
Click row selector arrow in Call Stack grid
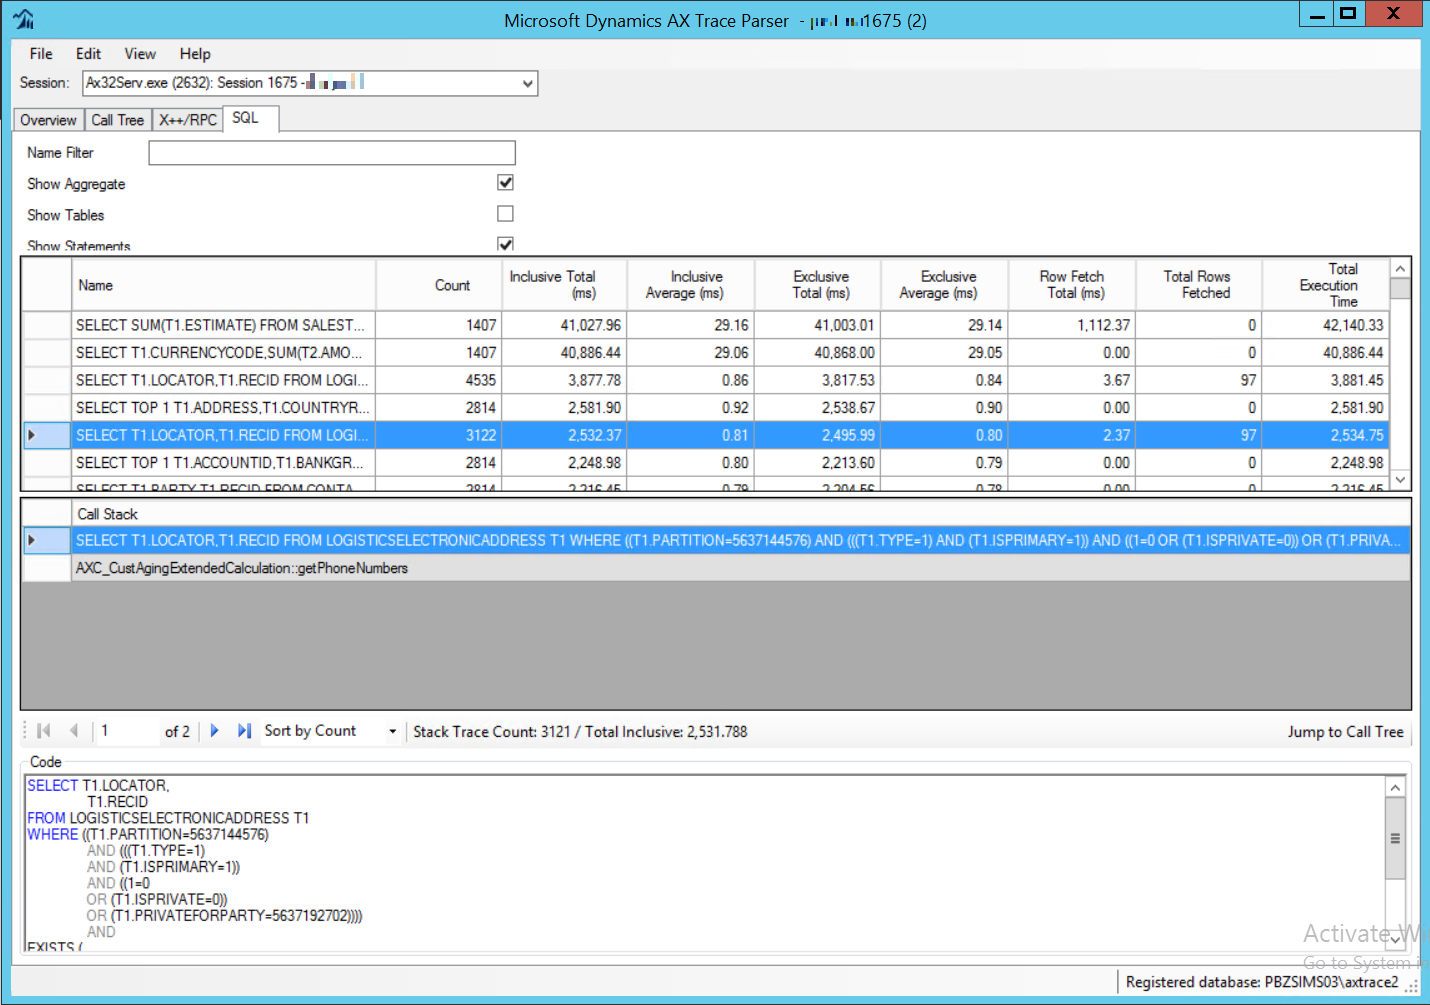tap(32, 540)
